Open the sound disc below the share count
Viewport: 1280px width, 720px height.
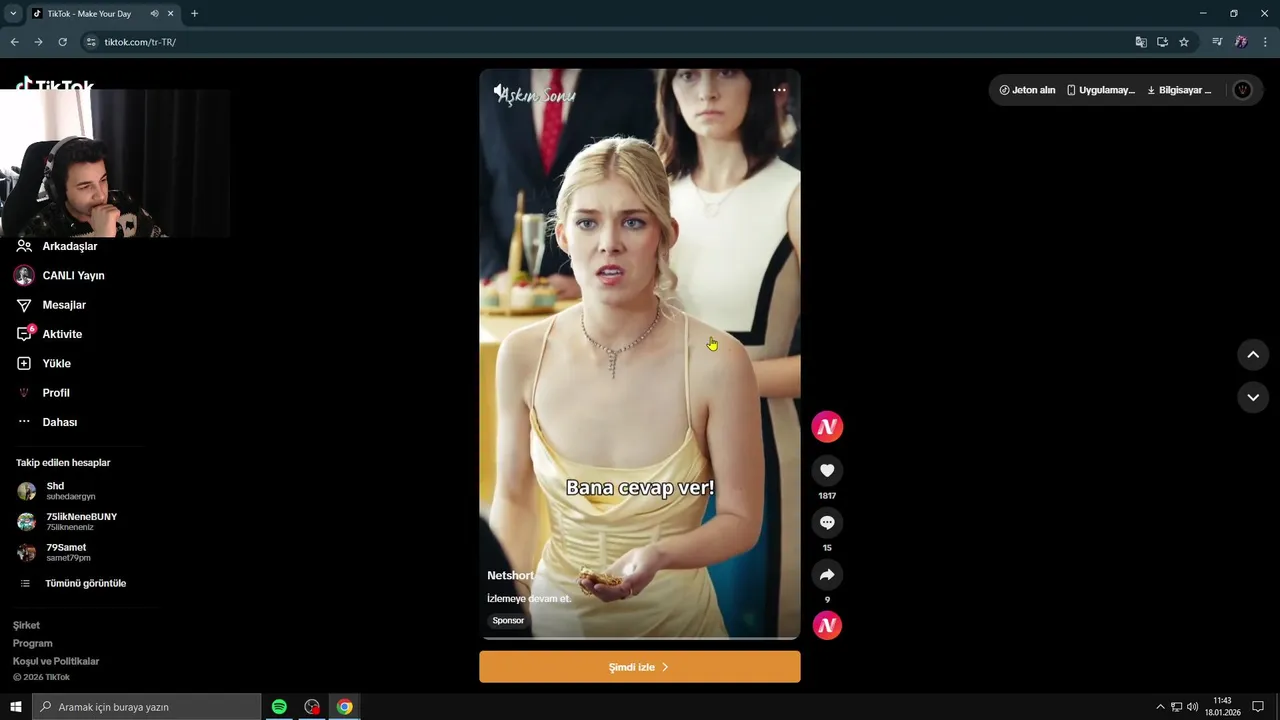point(827,626)
